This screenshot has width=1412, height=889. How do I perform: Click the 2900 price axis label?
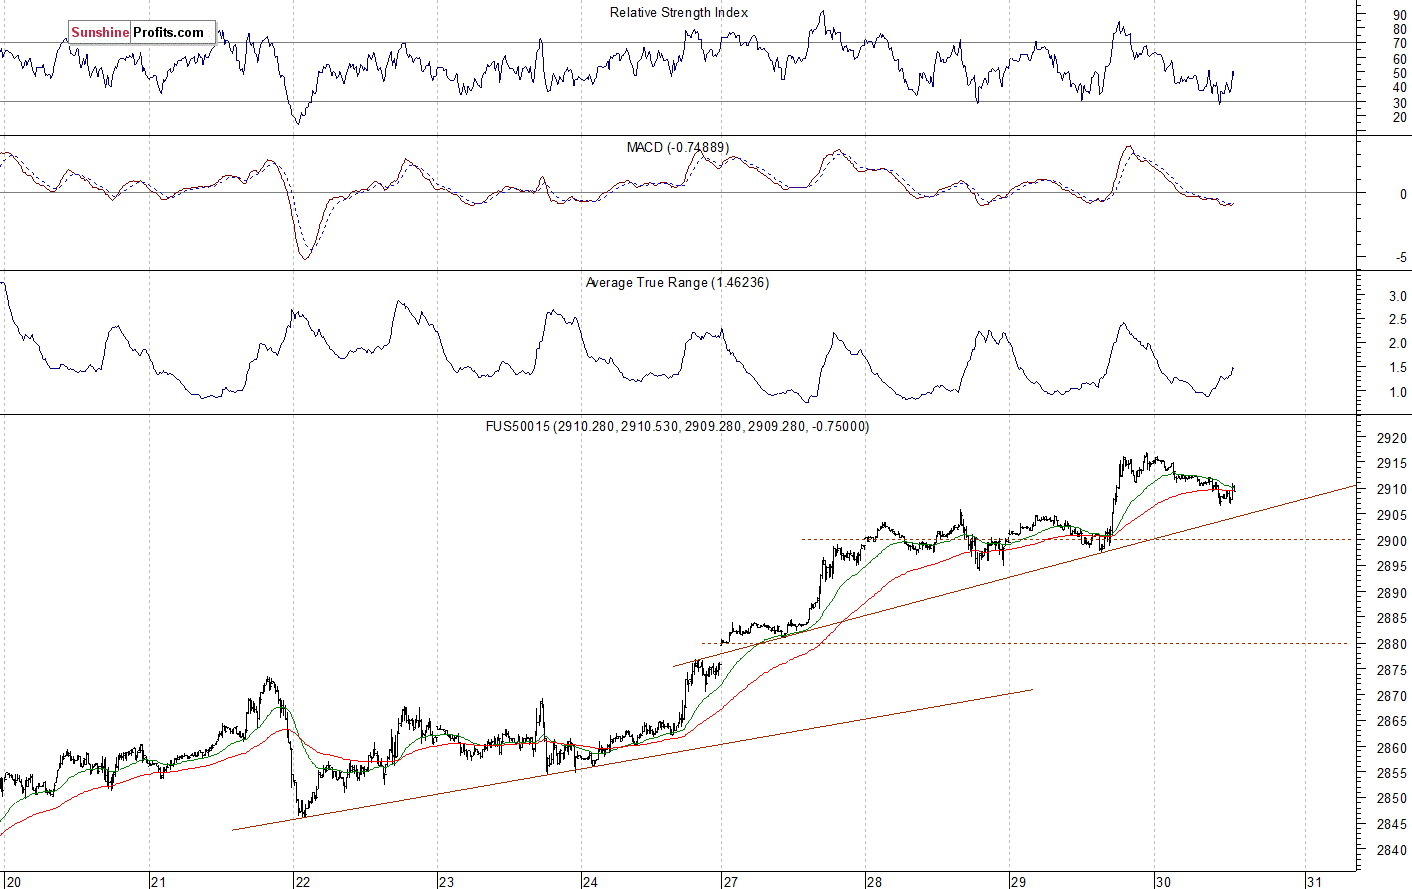[1392, 542]
